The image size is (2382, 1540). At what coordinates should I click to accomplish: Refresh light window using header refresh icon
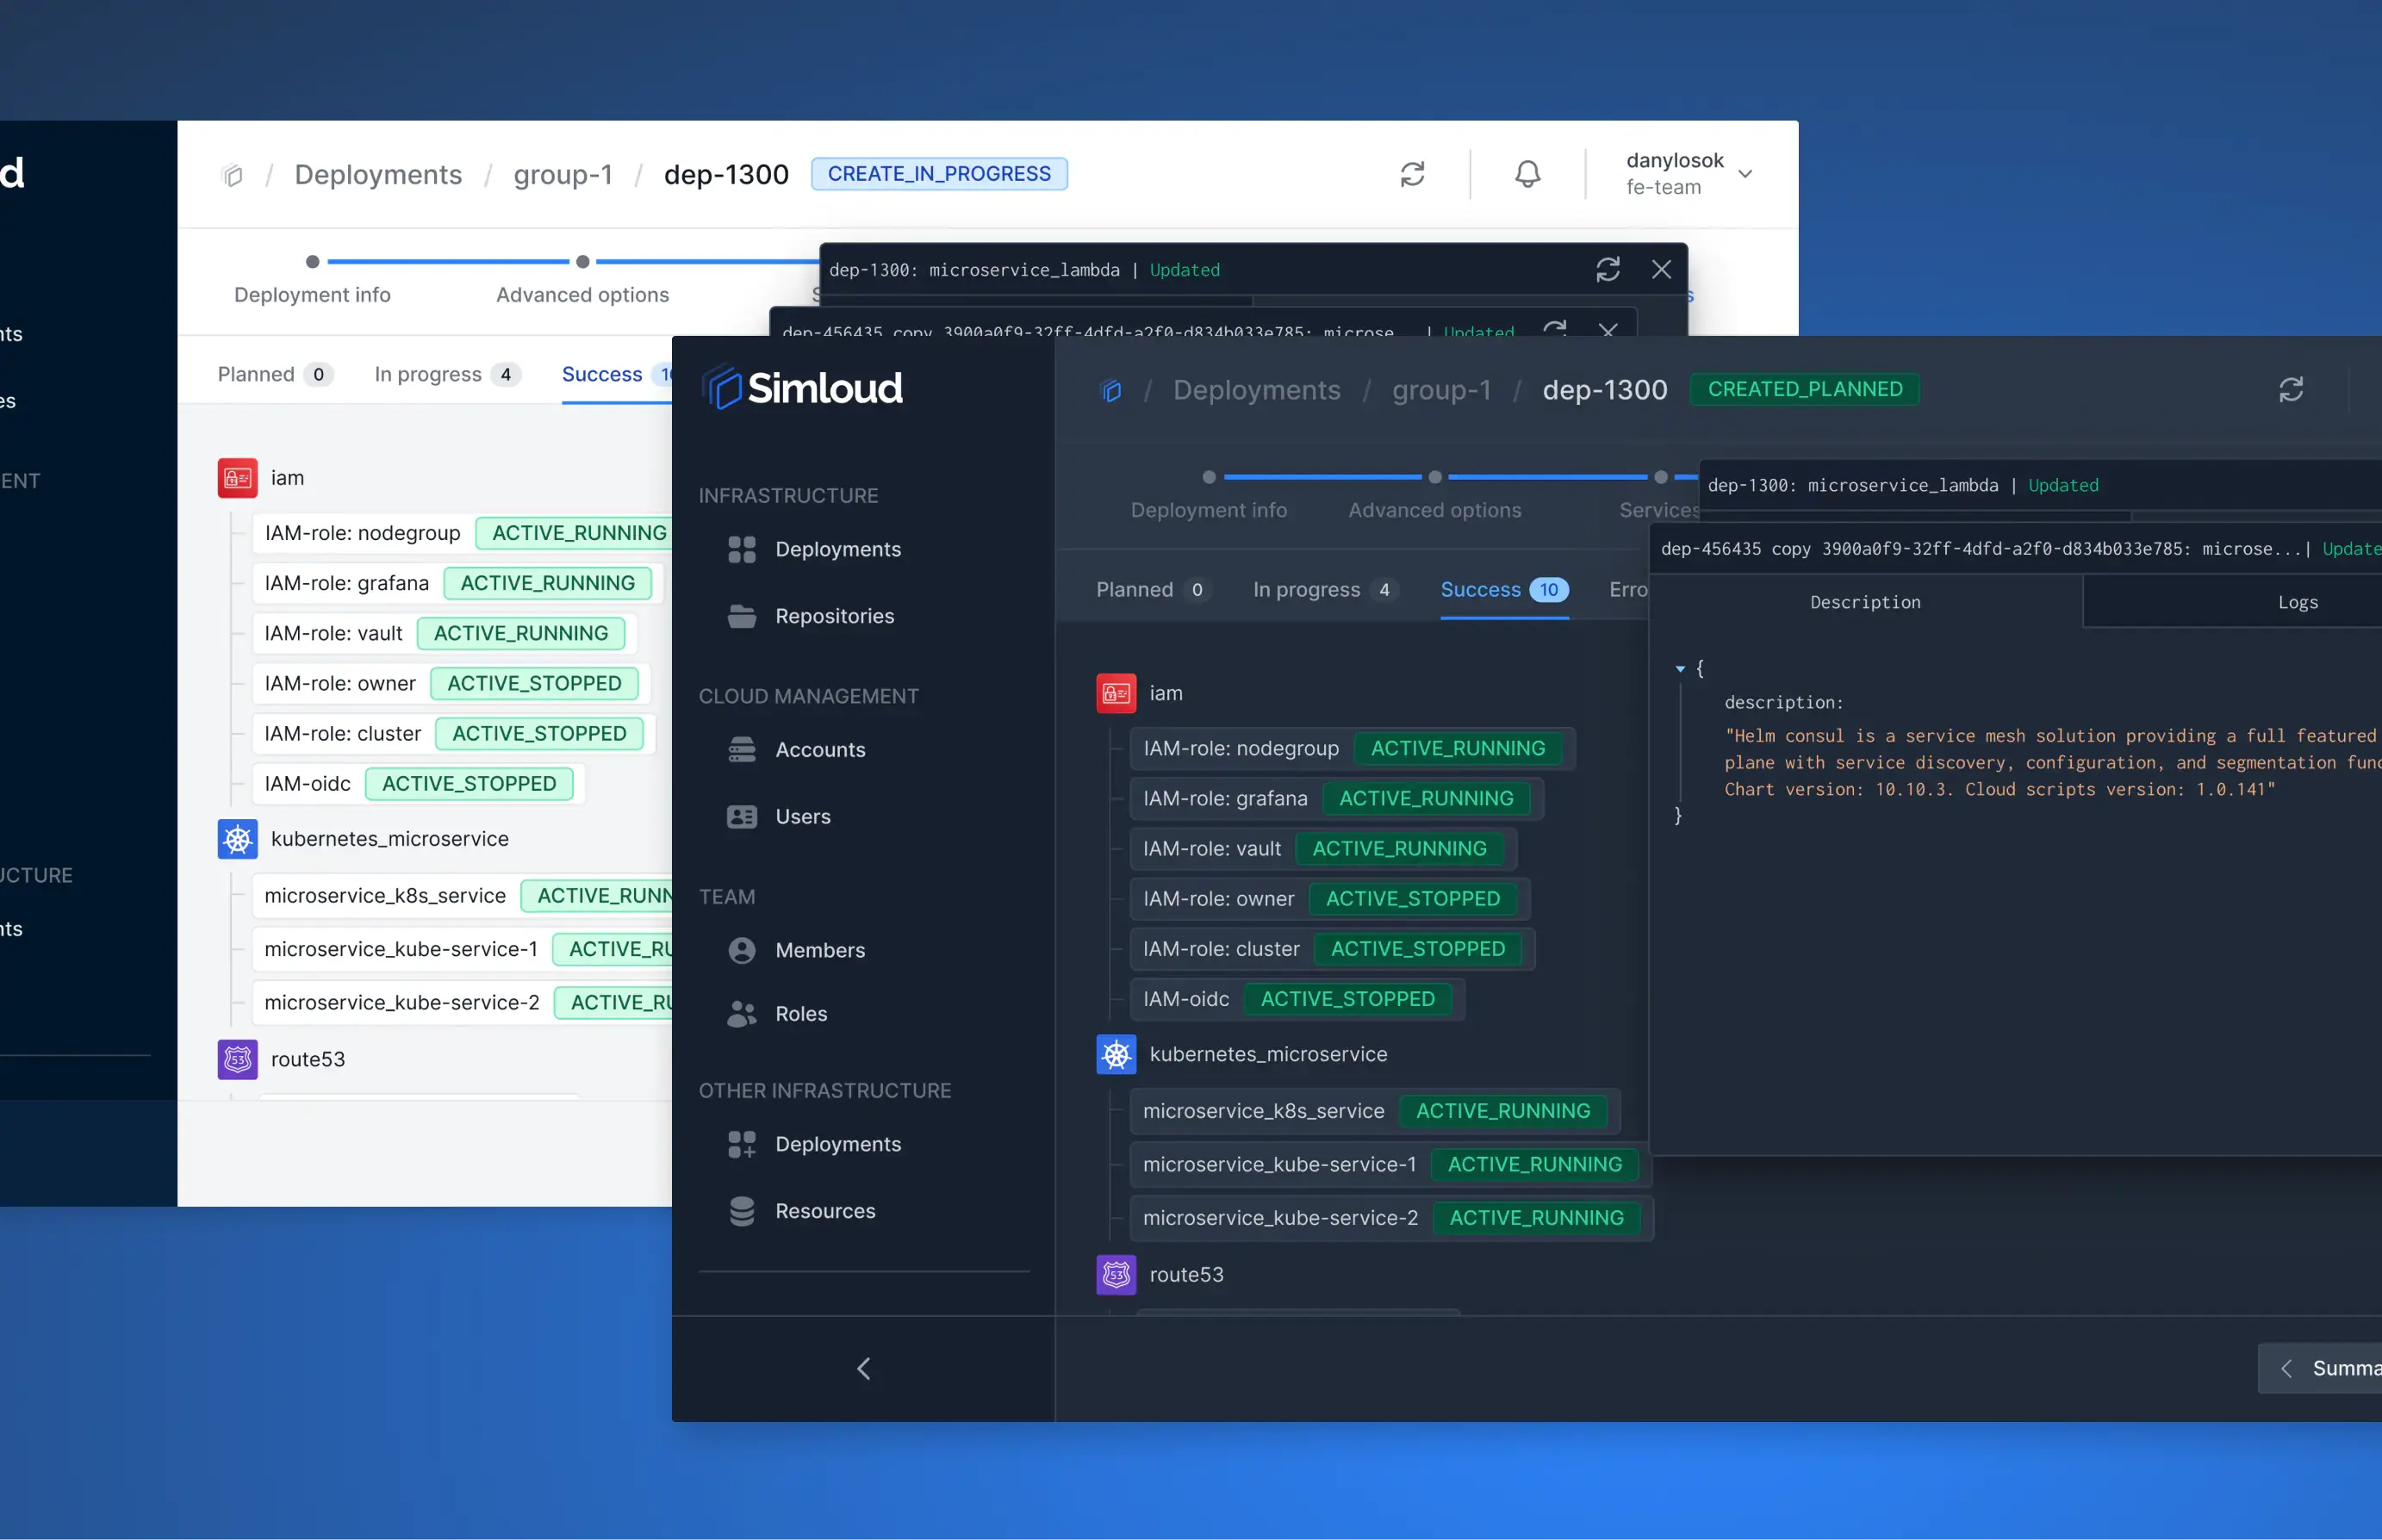[x=1411, y=174]
